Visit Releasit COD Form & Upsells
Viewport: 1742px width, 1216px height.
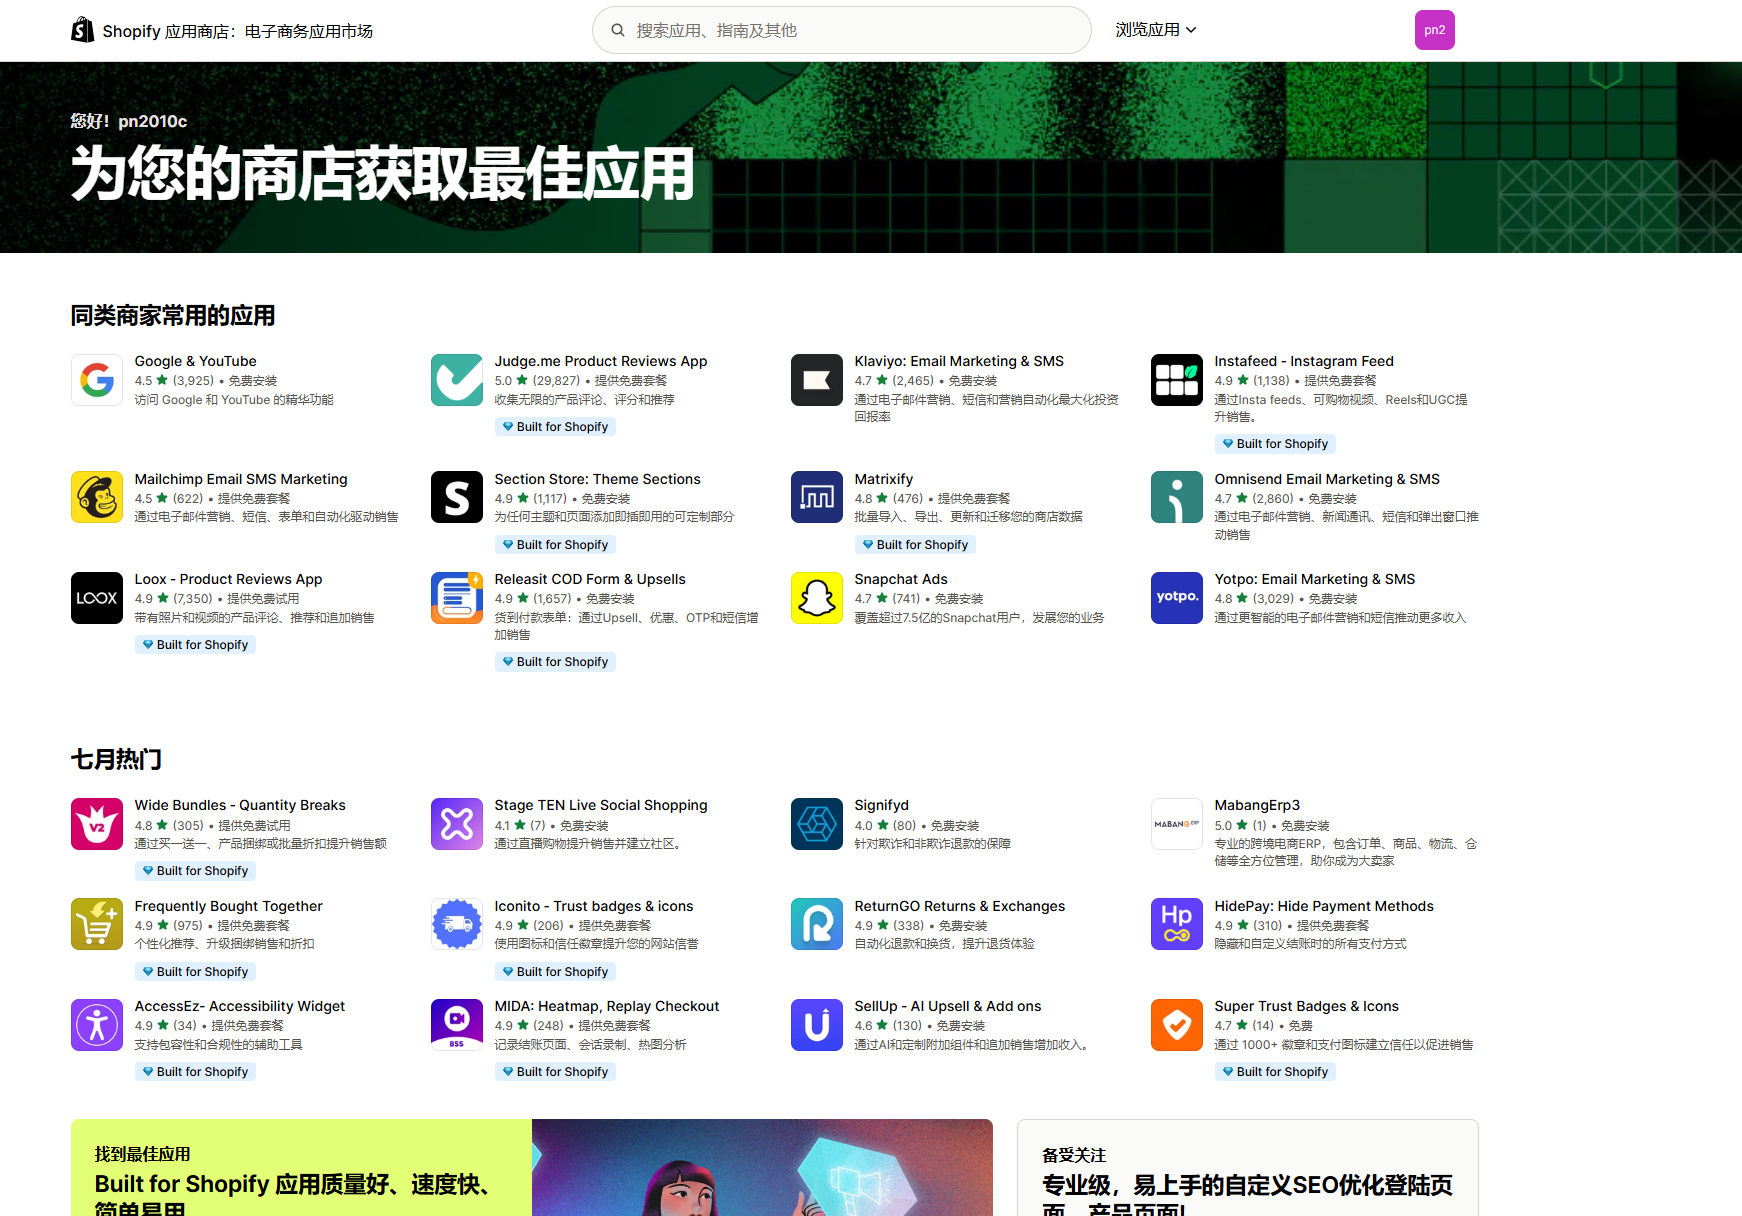590,579
